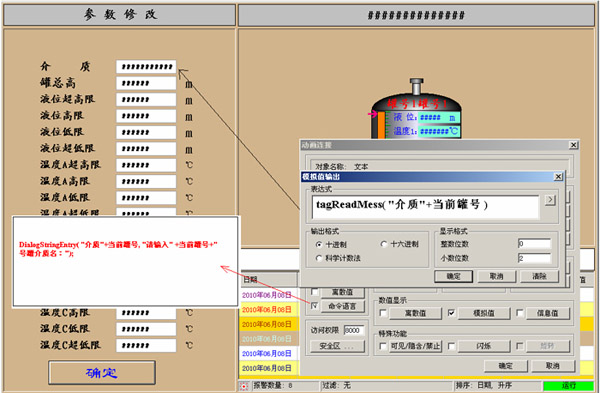The image size is (600, 393).
Task: Close the 模拟值输出 dialog
Action: pos(558,176)
